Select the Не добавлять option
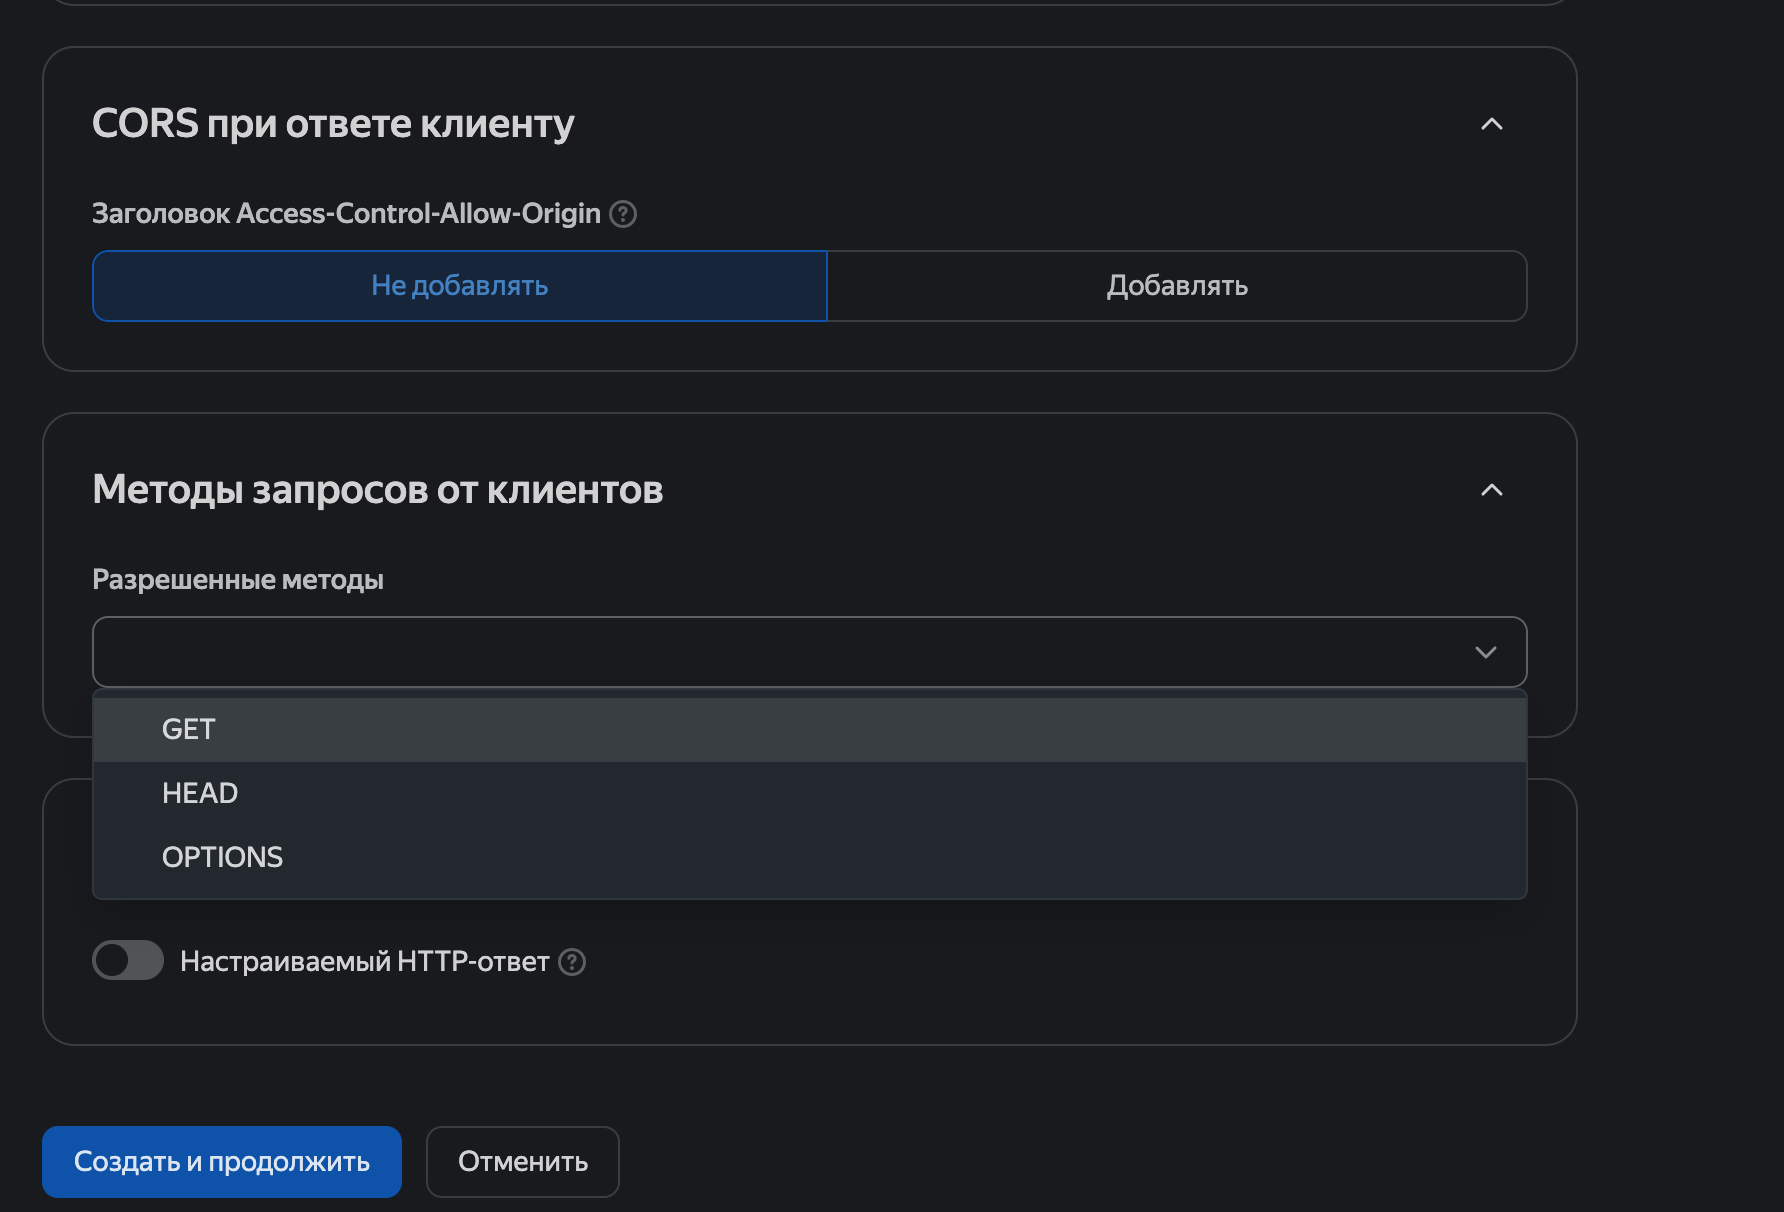Viewport: 1784px width, 1212px height. [460, 286]
